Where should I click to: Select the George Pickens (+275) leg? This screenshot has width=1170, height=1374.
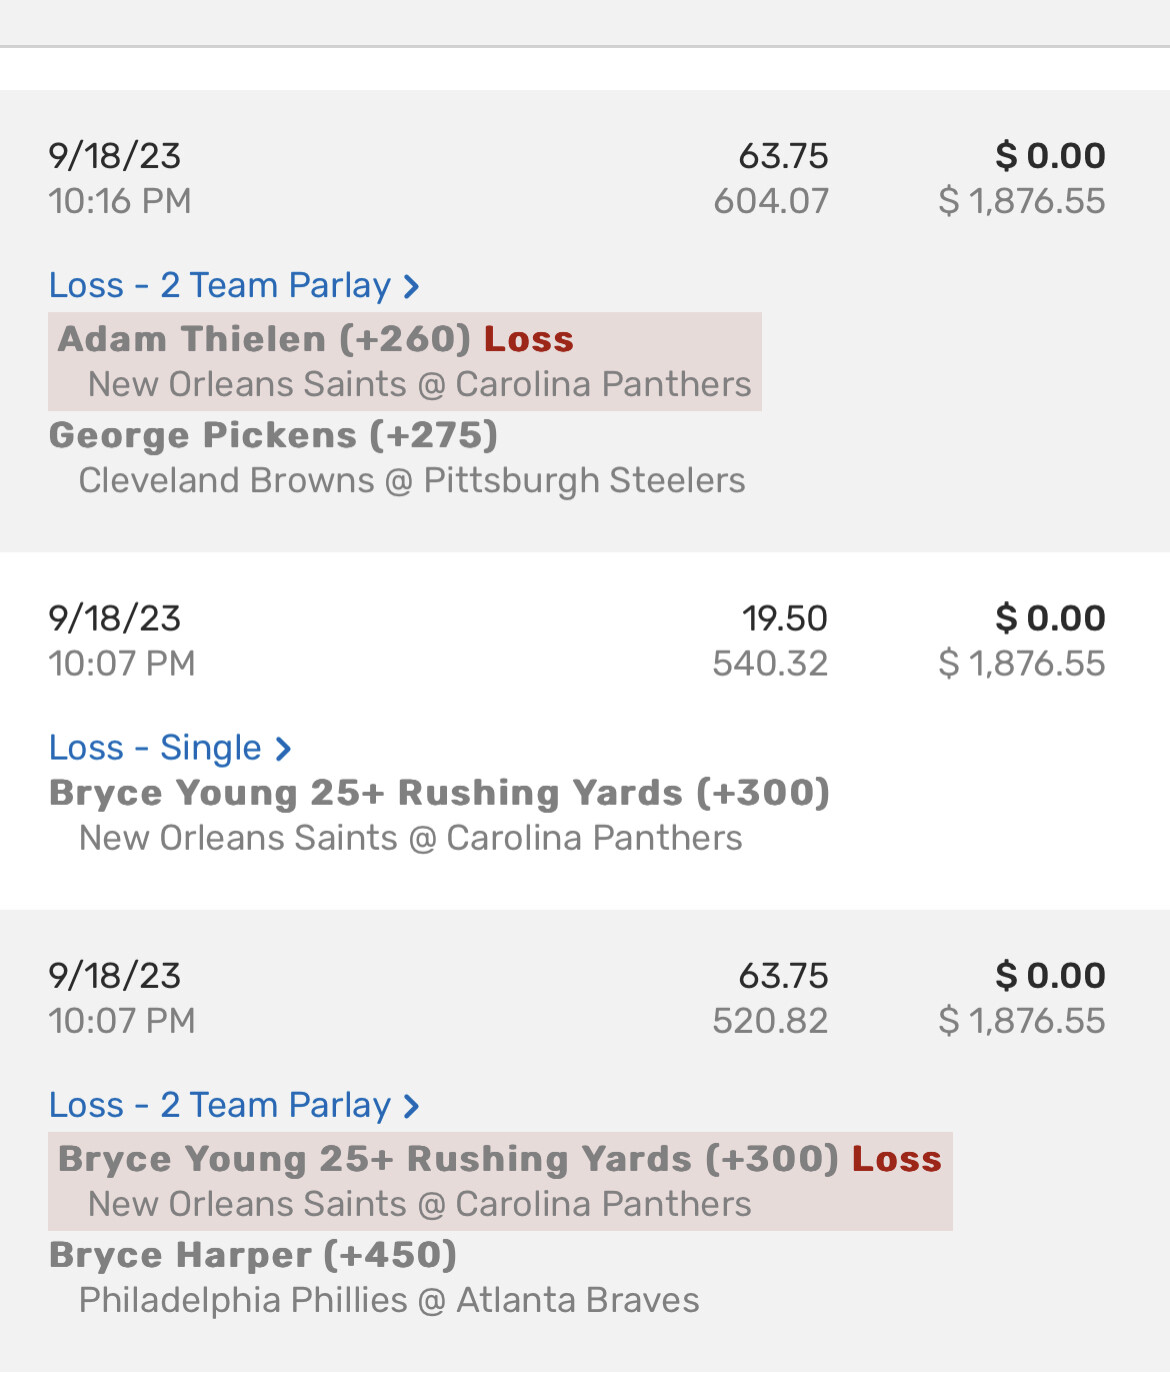pos(273,435)
